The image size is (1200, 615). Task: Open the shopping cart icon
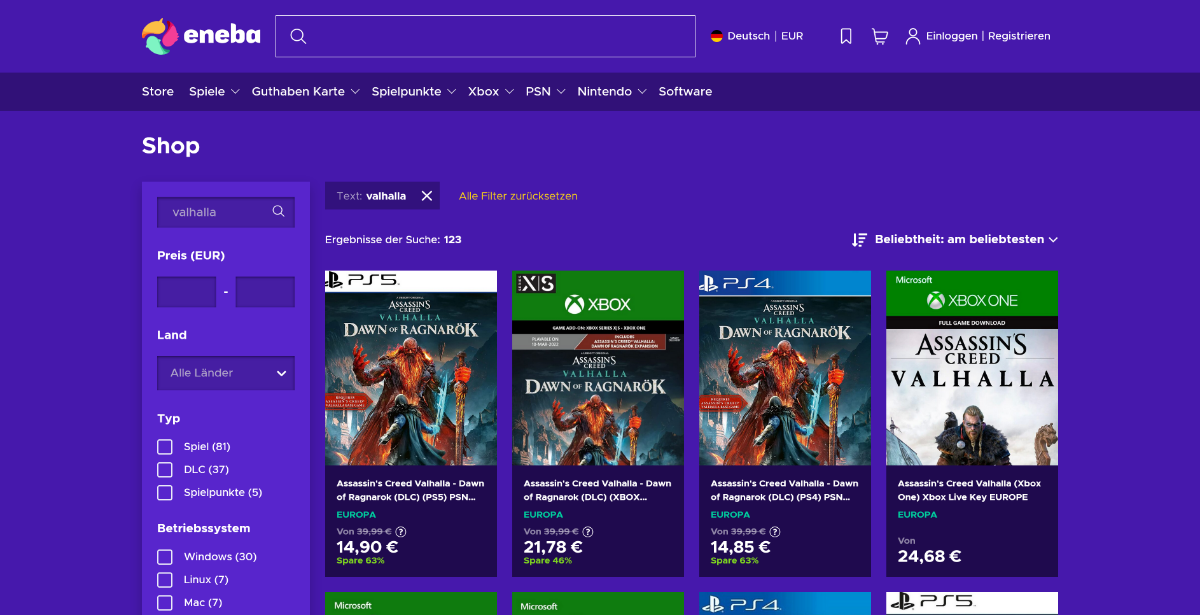pyautogui.click(x=880, y=36)
